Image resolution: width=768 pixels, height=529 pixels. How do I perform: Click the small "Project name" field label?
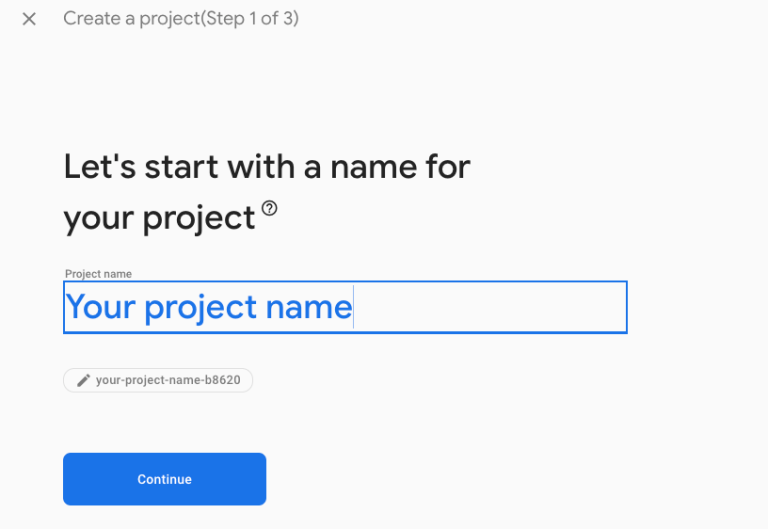[98, 274]
